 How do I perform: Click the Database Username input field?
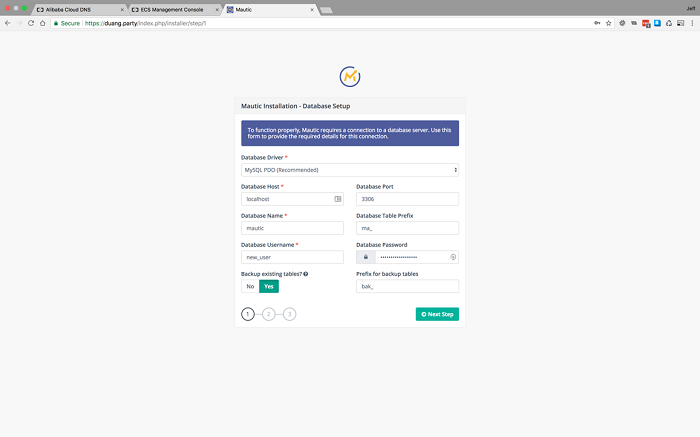tap(292, 257)
